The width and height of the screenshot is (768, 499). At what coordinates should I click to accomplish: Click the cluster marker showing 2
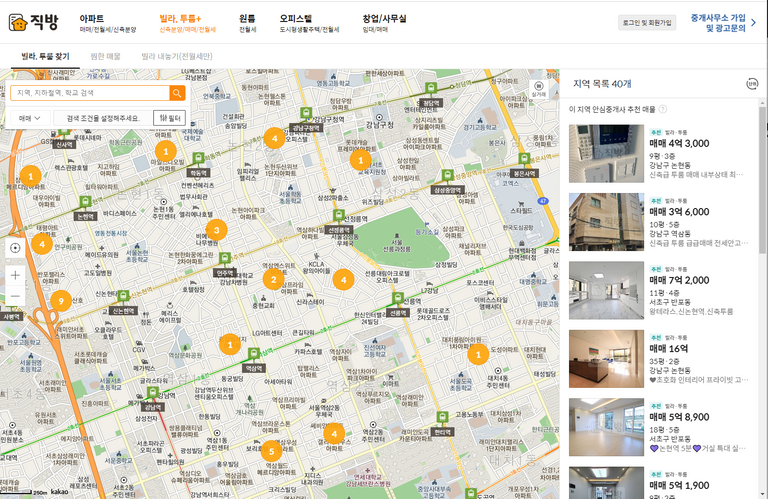point(273,280)
